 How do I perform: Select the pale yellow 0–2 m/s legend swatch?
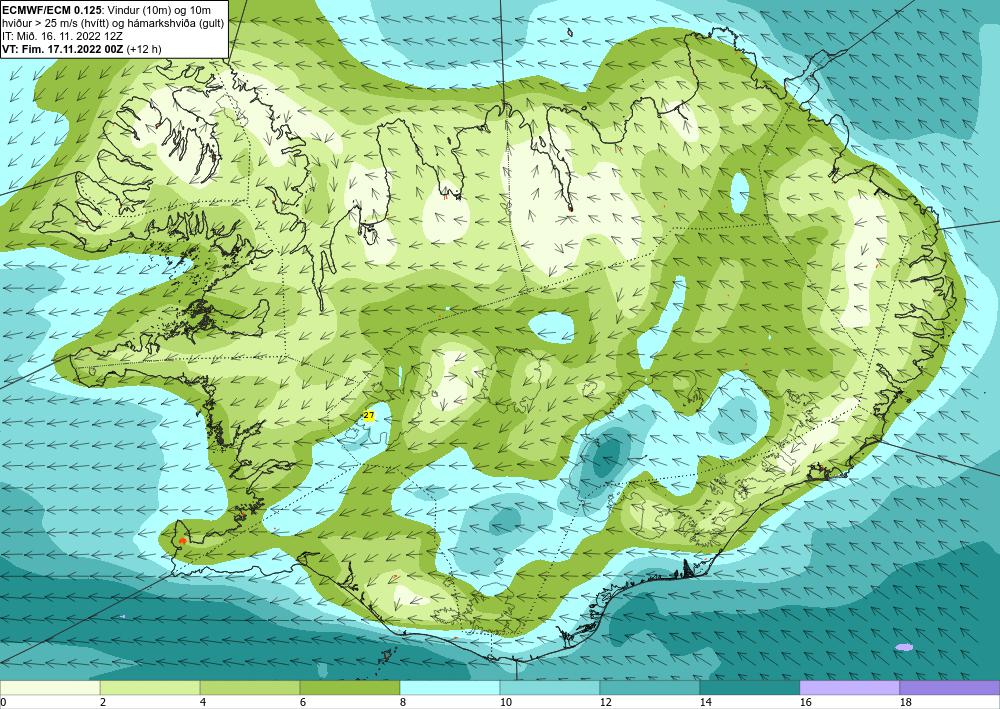50,688
